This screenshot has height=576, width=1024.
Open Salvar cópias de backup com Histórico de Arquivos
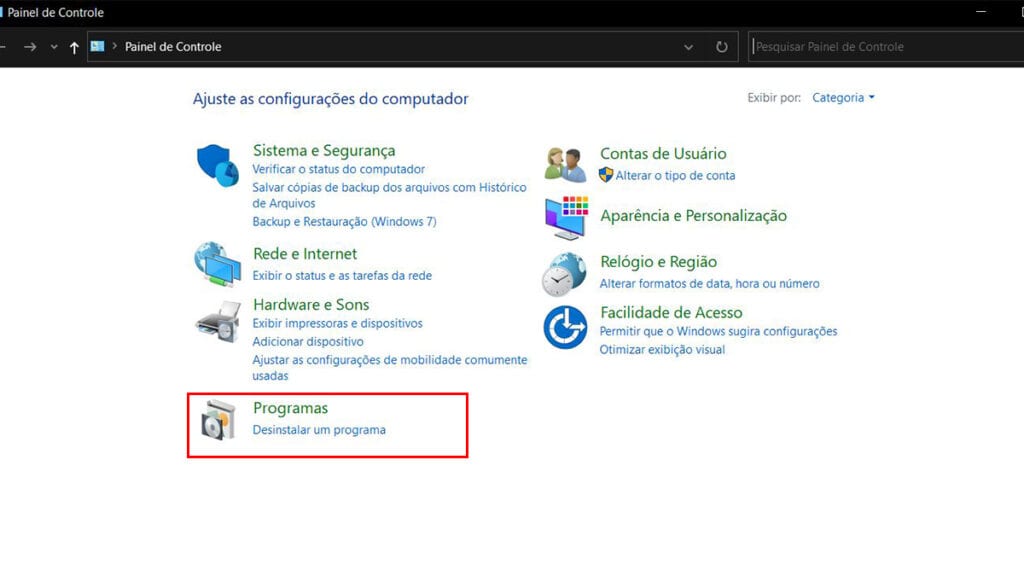click(x=389, y=195)
